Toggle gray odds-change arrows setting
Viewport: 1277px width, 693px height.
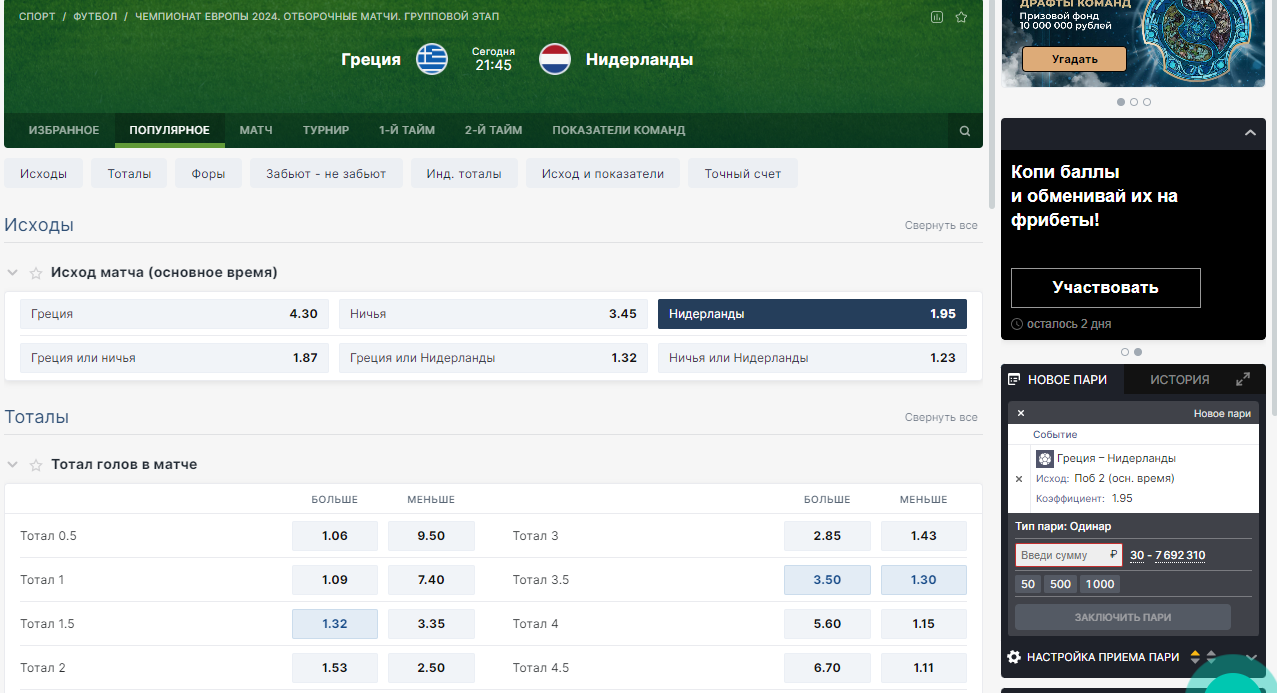coord(1211,657)
